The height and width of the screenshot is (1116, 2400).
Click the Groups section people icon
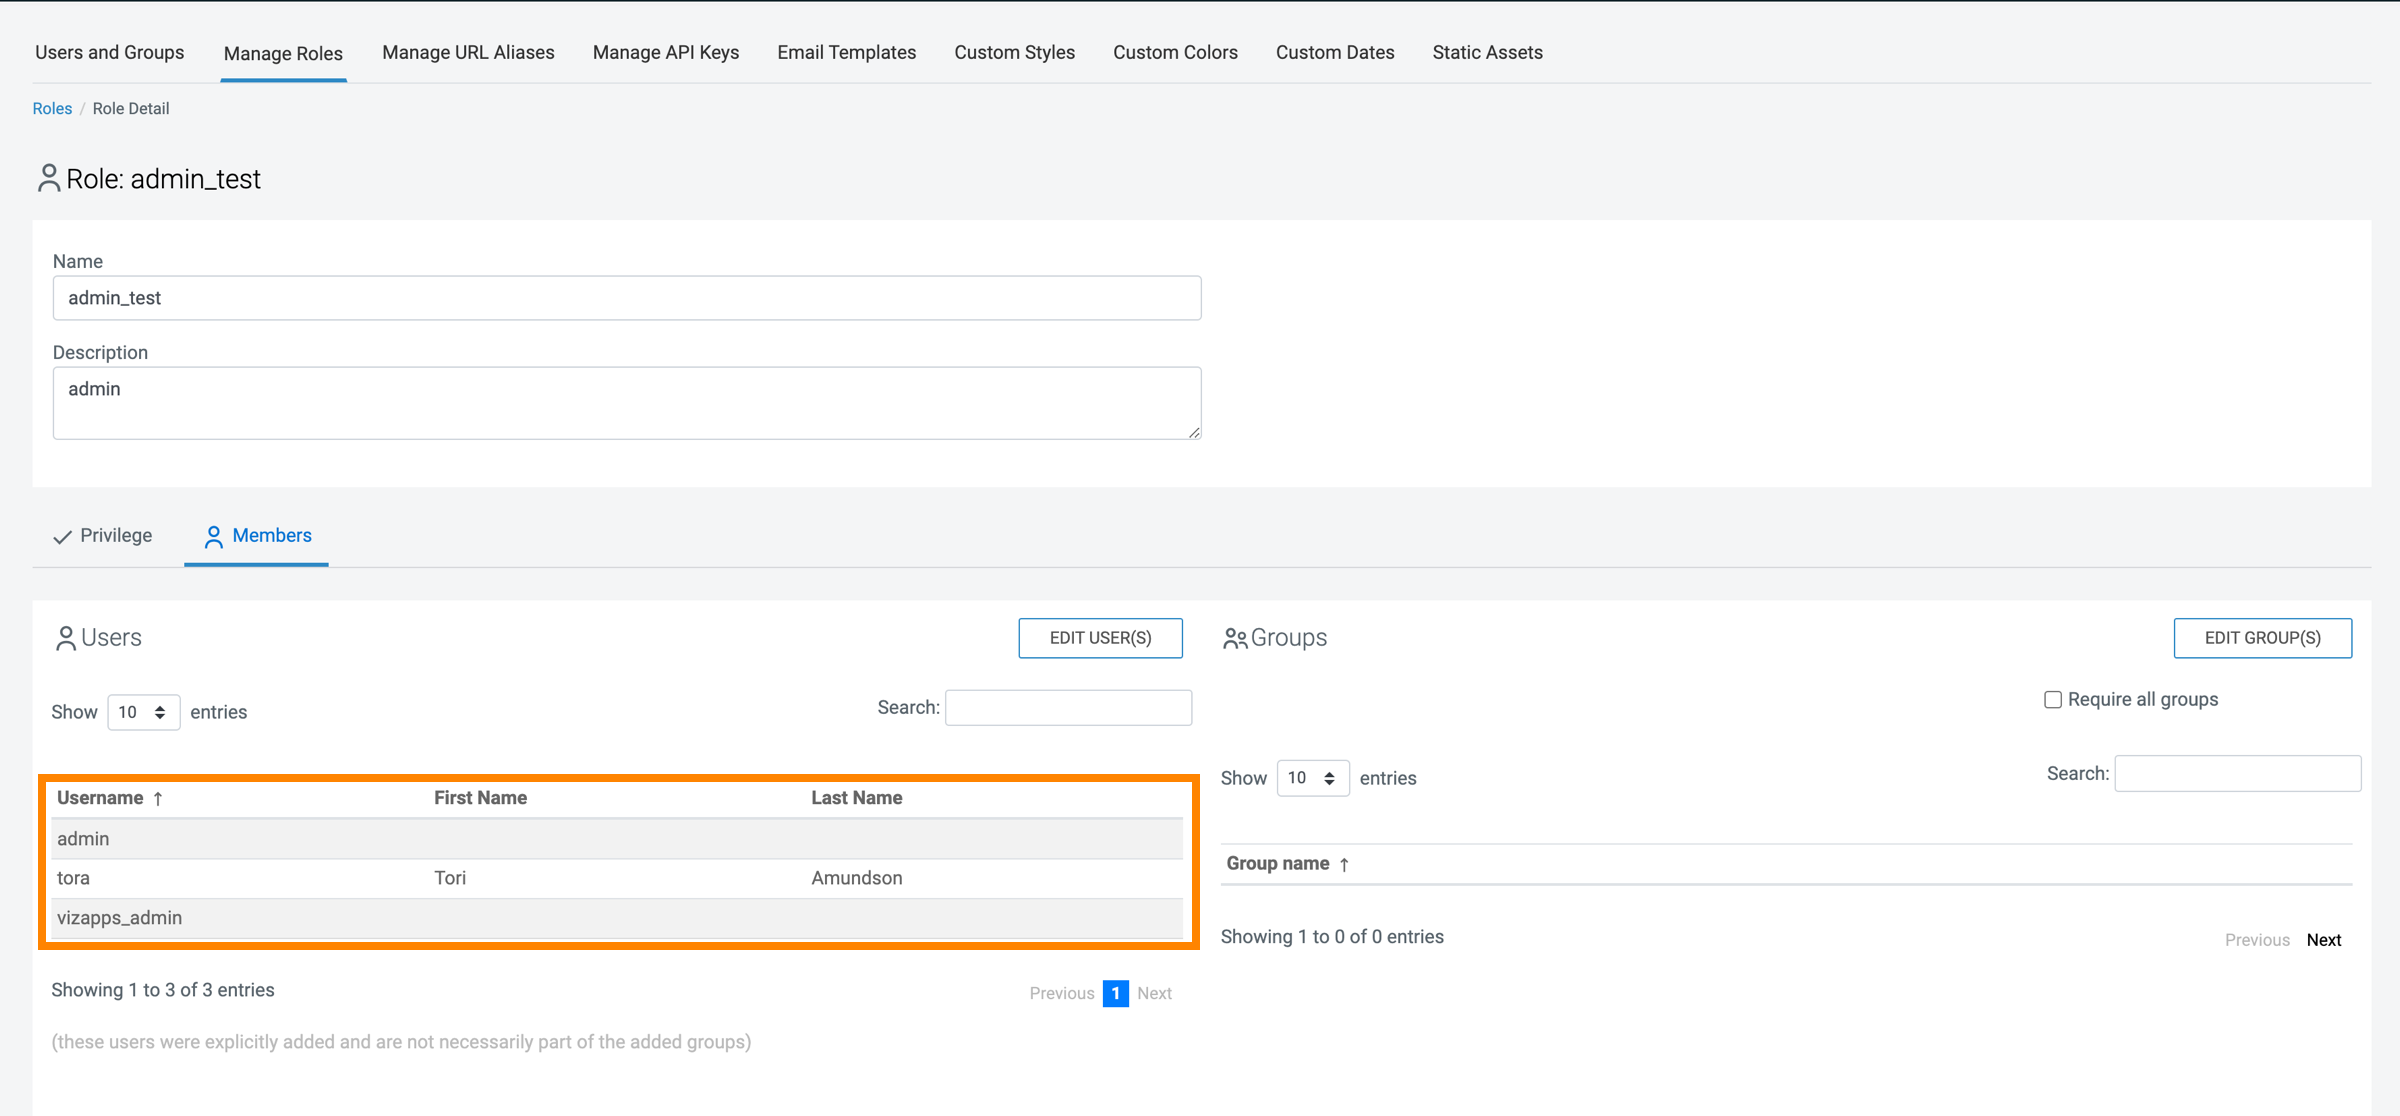click(1235, 638)
